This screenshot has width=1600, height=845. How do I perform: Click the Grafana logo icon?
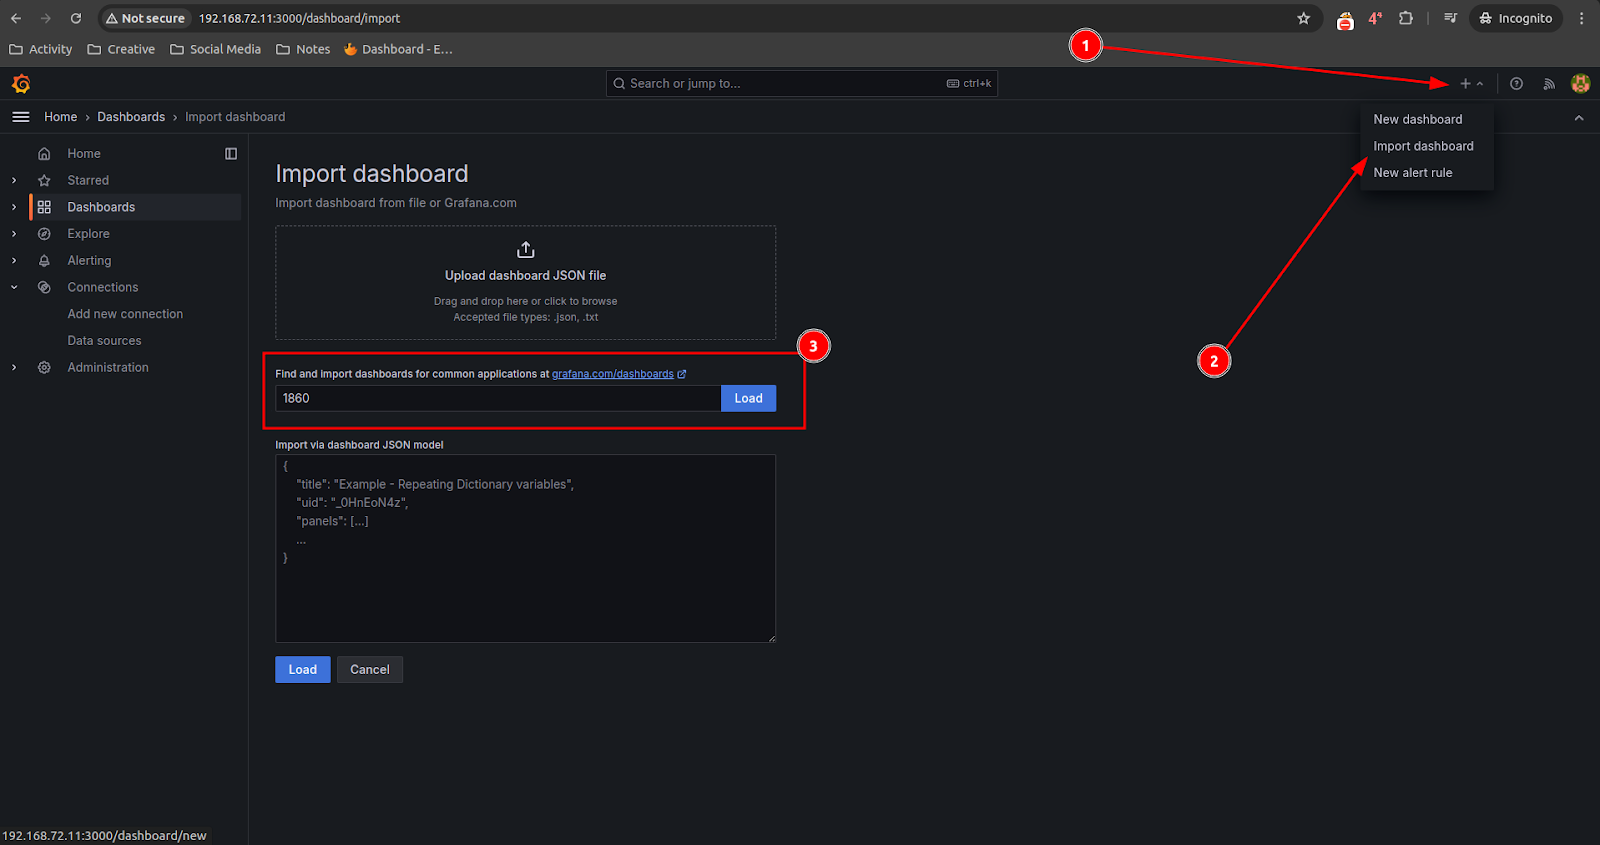(21, 84)
